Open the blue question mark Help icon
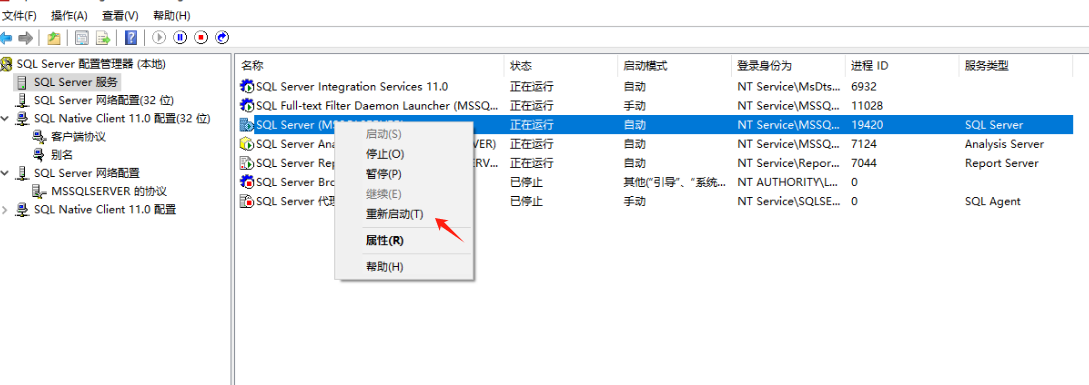The height and width of the screenshot is (385, 1089). [x=131, y=38]
